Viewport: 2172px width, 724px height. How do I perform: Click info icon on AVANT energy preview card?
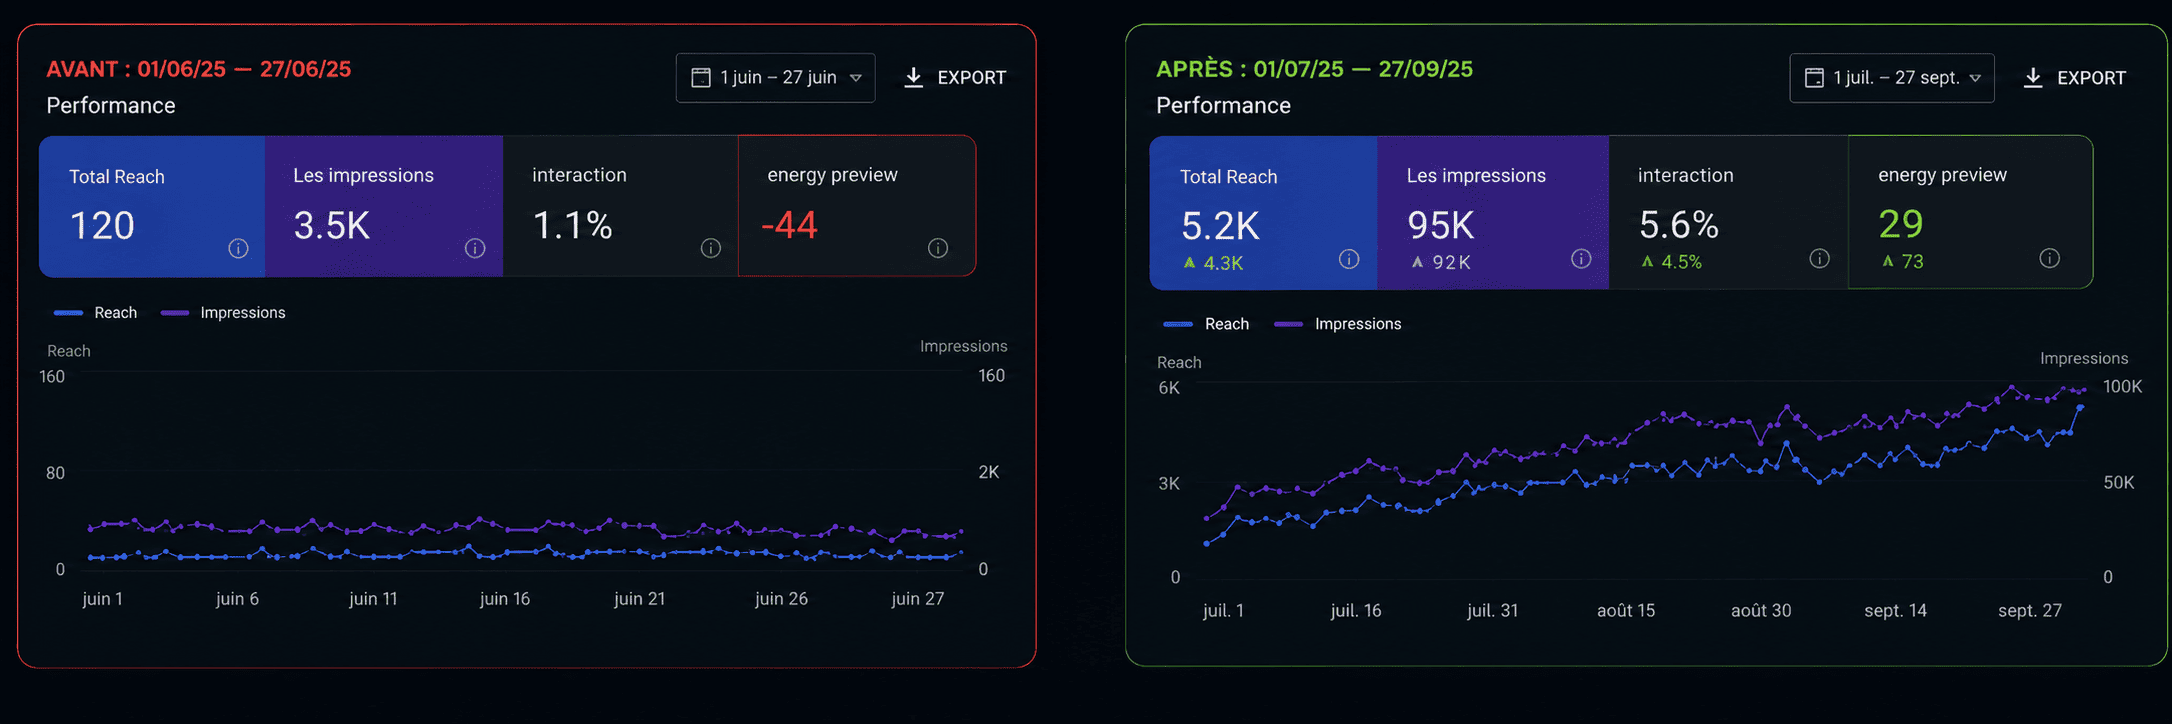[x=938, y=248]
